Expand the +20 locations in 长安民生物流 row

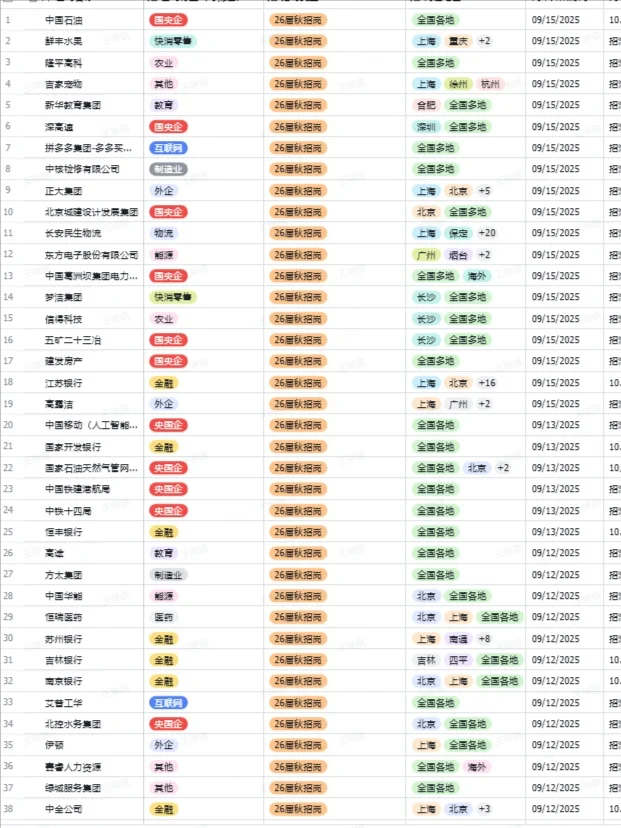coord(487,233)
